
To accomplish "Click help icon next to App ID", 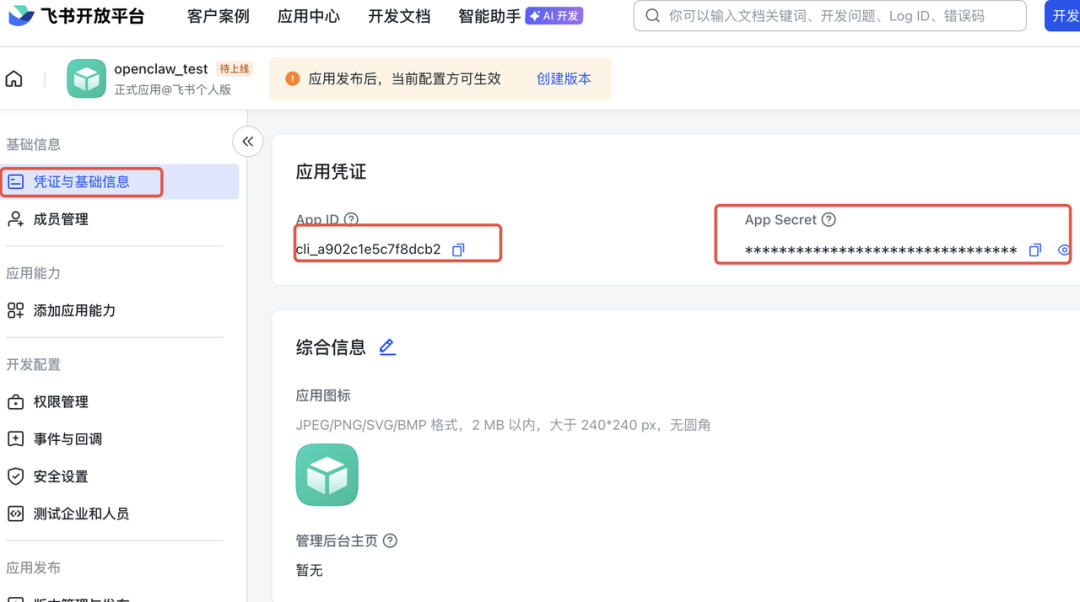I will tap(351, 220).
